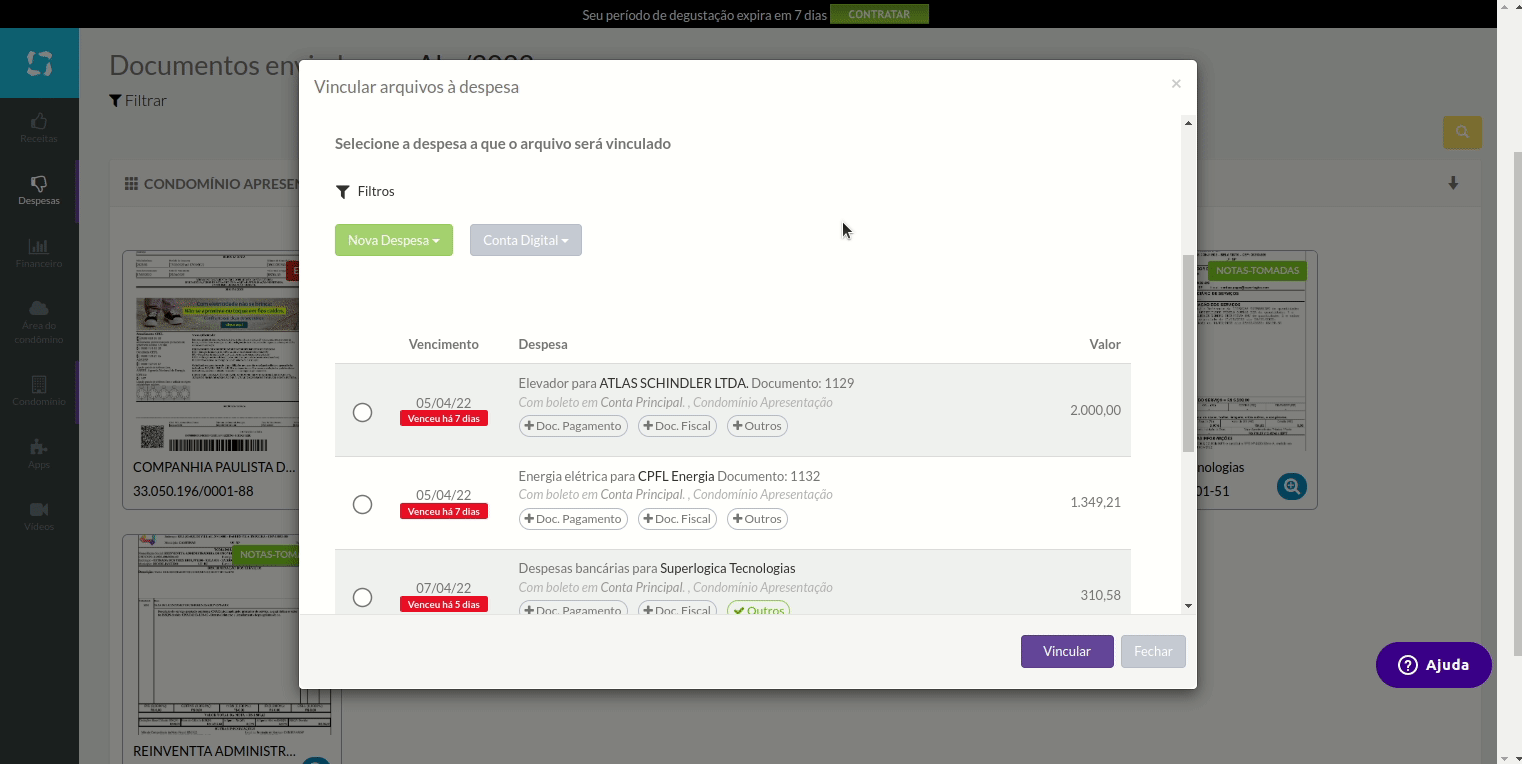Click the dialog scrollbar down arrow

(1188, 606)
